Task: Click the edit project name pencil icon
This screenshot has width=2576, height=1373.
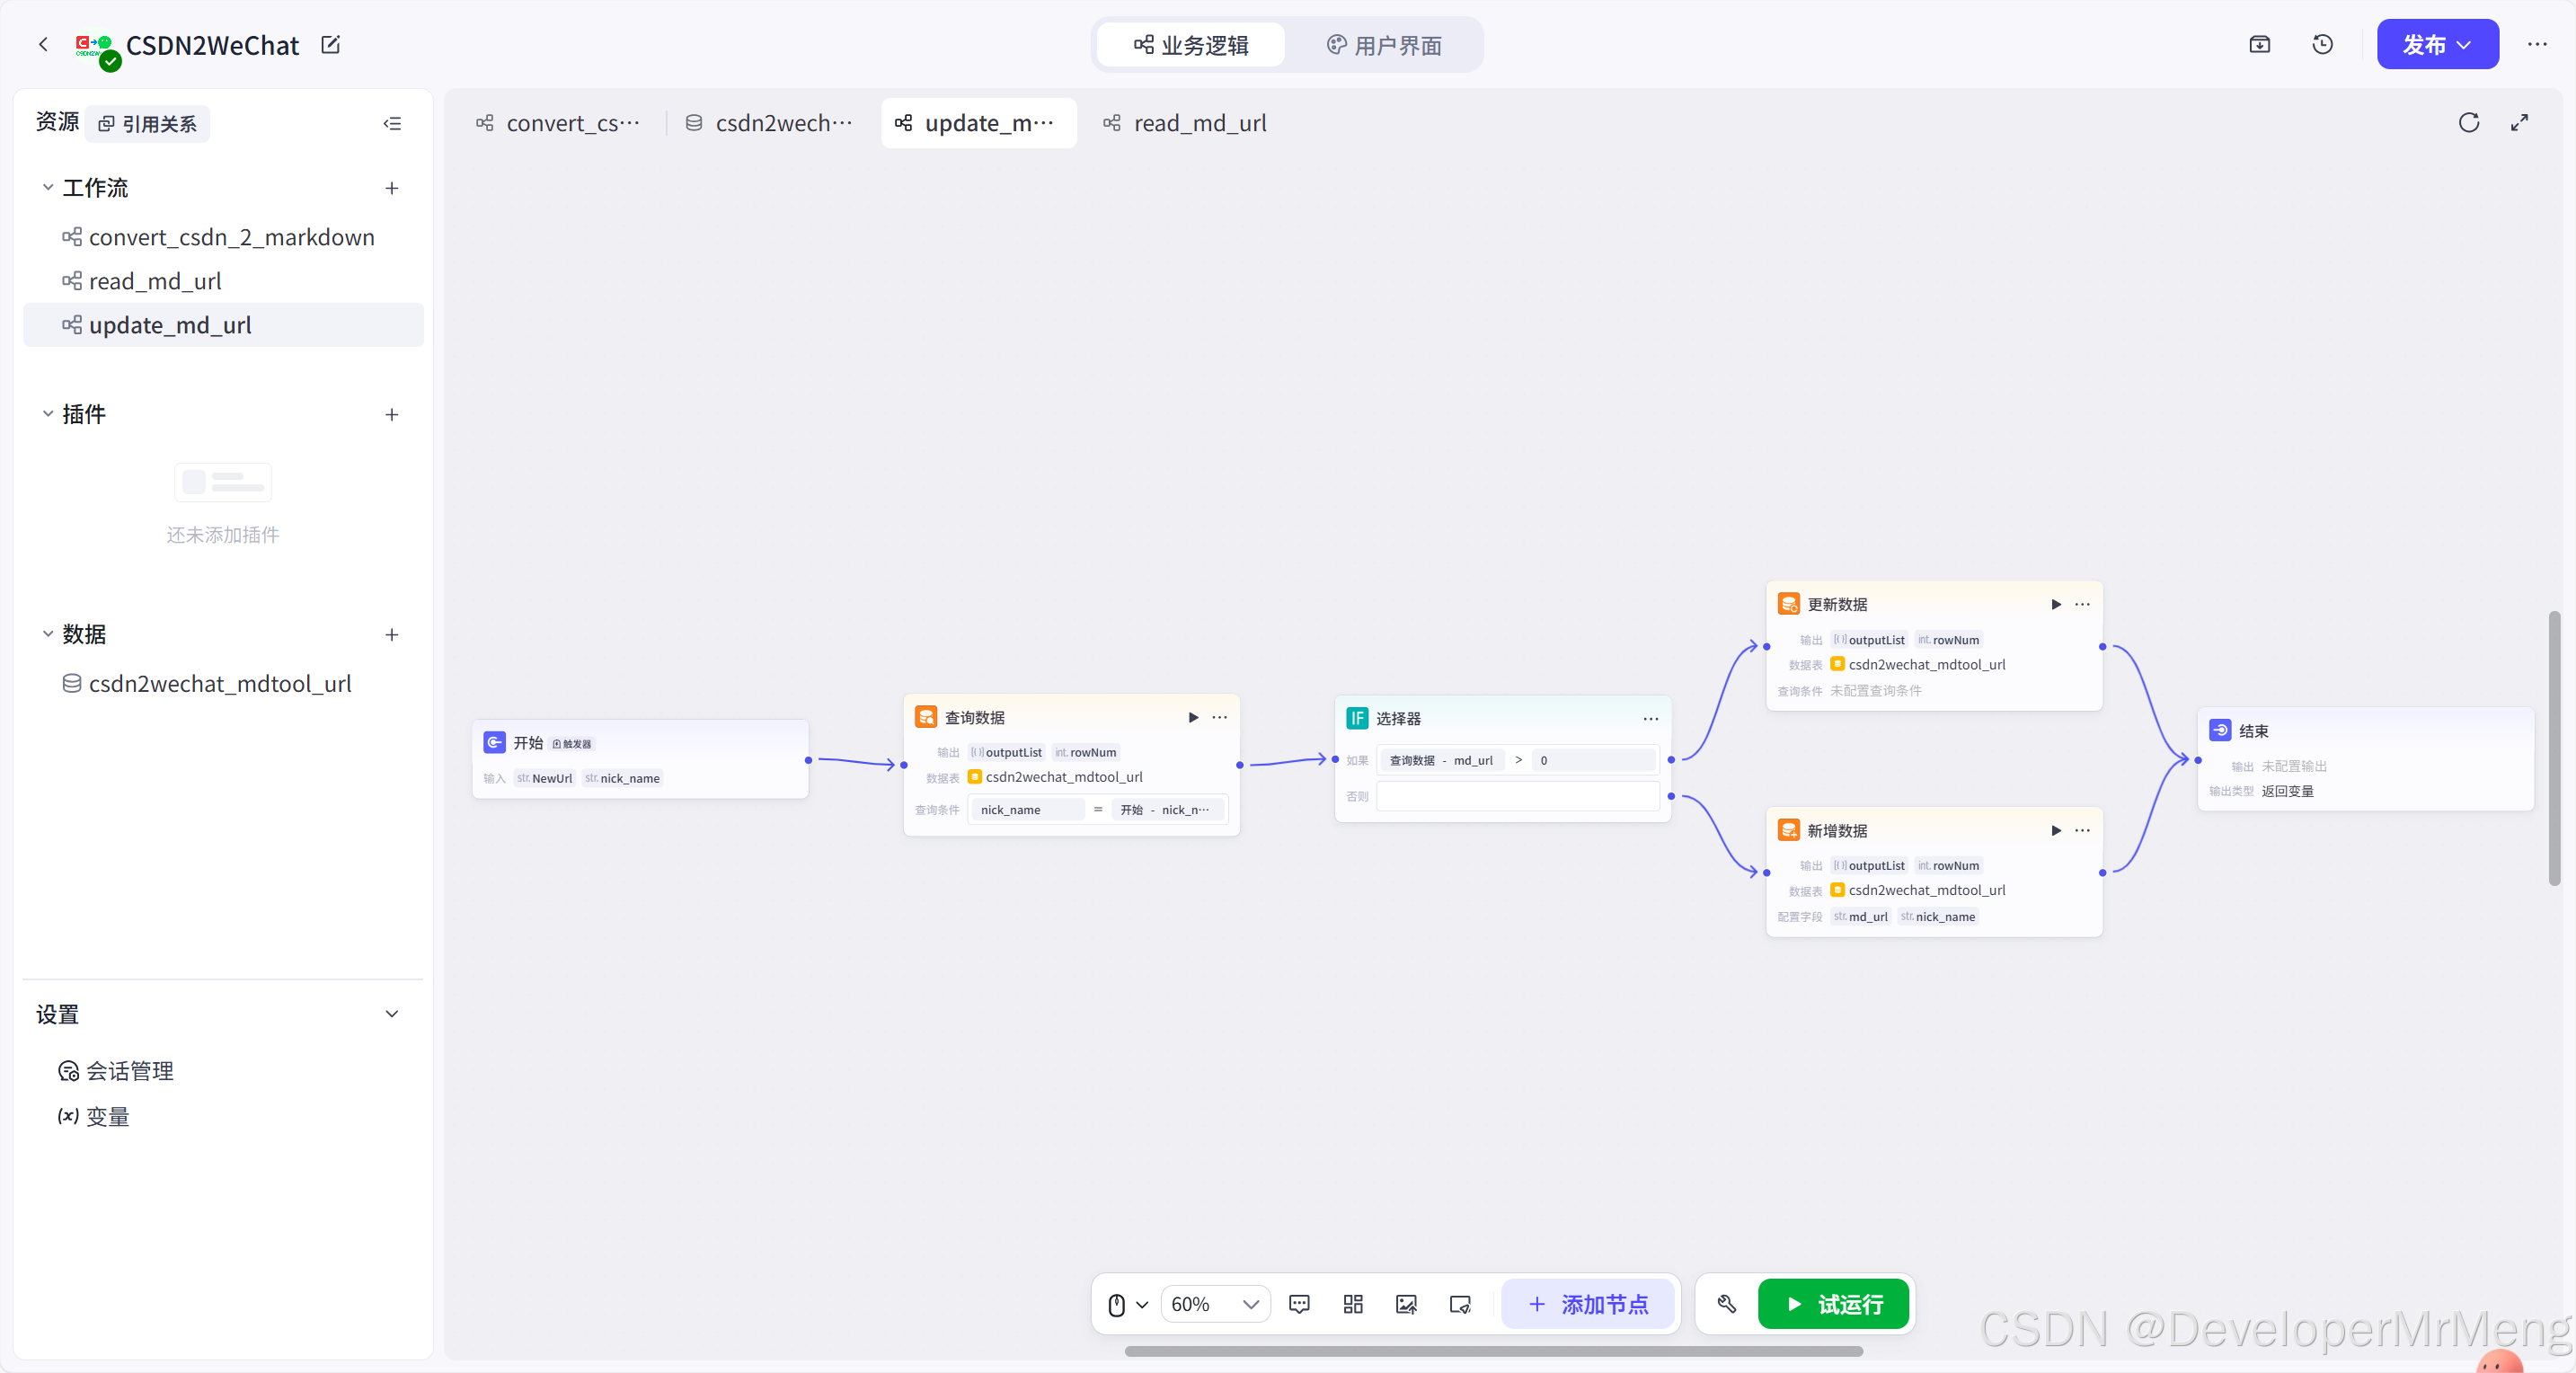Action: pos(330,44)
